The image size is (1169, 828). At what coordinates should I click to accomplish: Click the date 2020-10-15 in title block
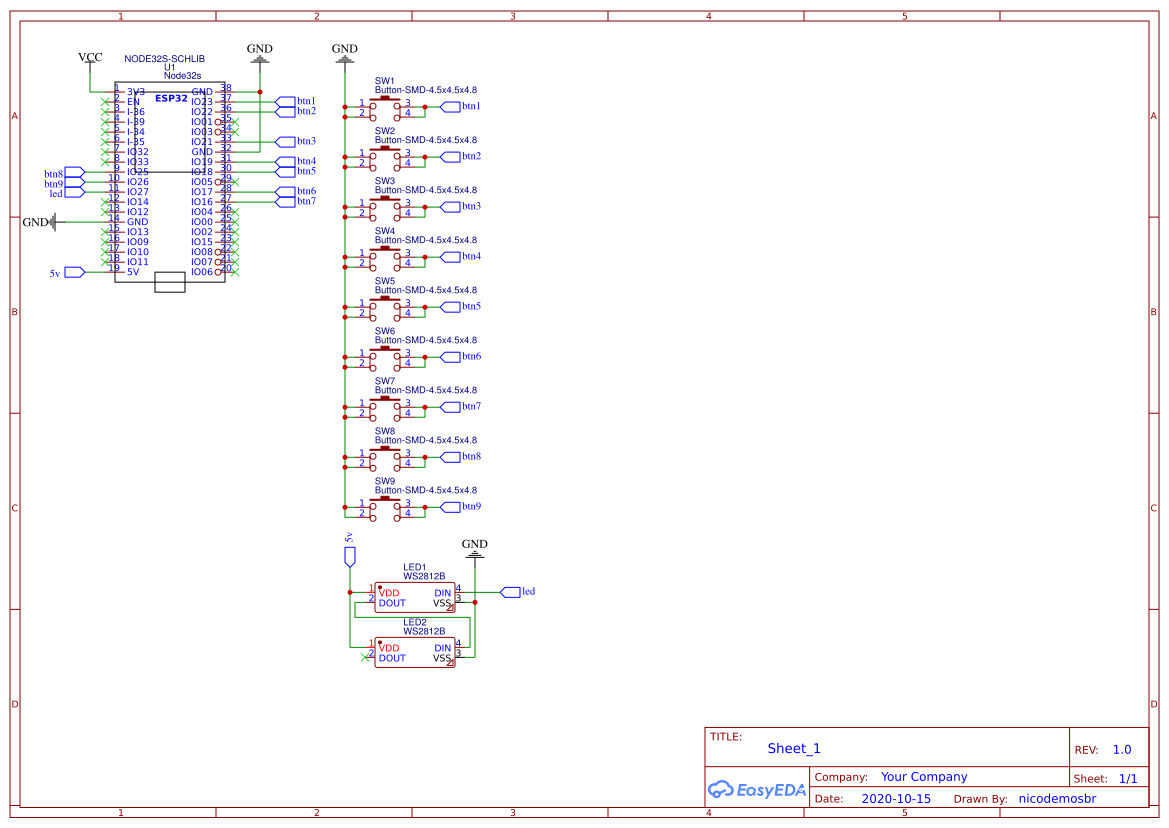tap(896, 799)
